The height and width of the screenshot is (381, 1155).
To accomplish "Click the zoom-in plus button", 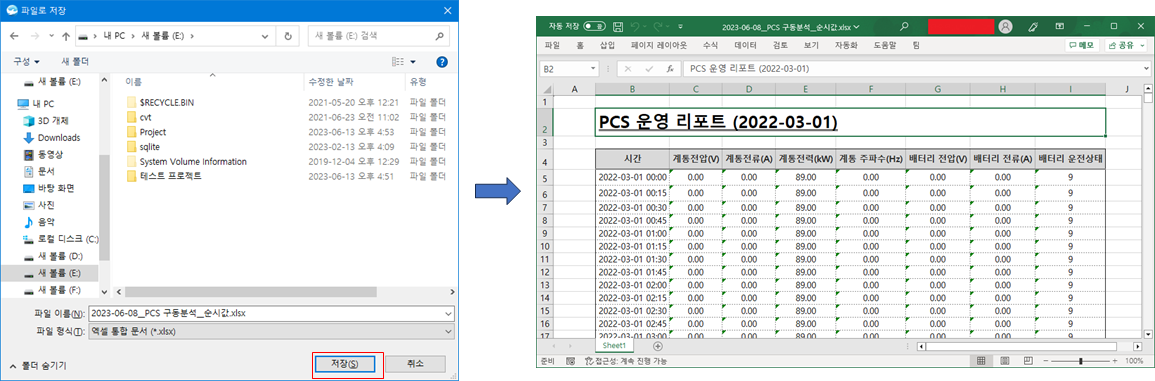I will (1114, 361).
